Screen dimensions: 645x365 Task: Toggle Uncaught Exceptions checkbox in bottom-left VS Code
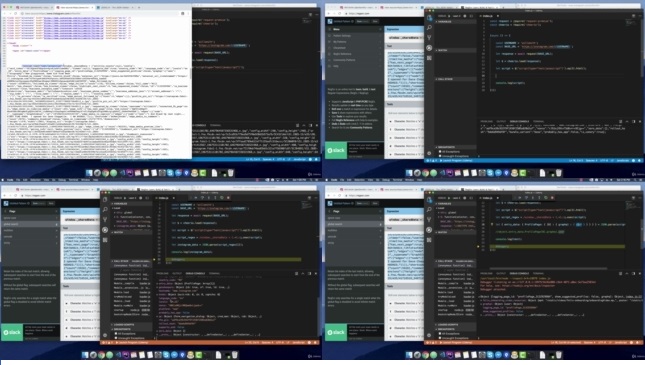click(x=116, y=338)
